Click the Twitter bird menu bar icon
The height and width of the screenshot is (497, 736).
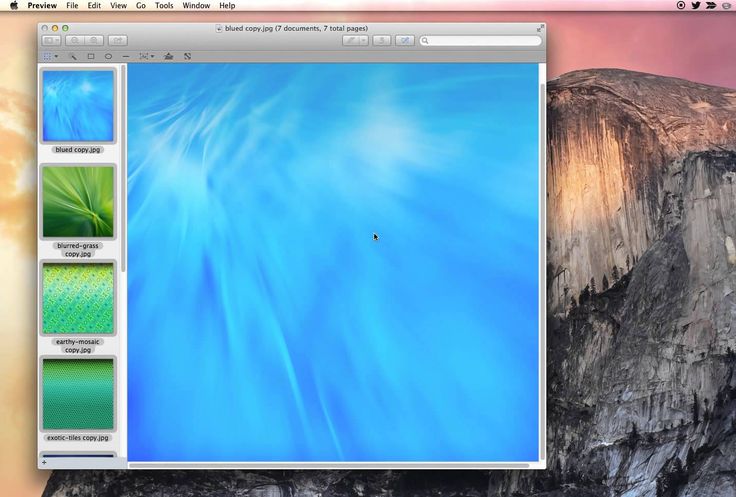696,6
